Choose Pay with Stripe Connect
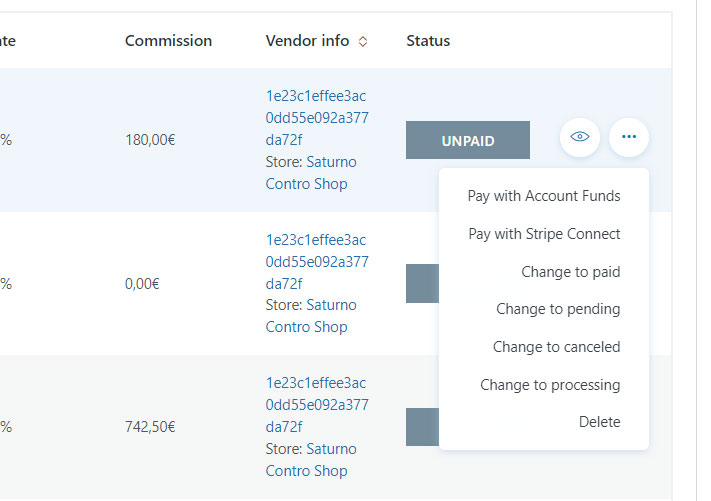Image resolution: width=711 pixels, height=501 pixels. pos(544,234)
